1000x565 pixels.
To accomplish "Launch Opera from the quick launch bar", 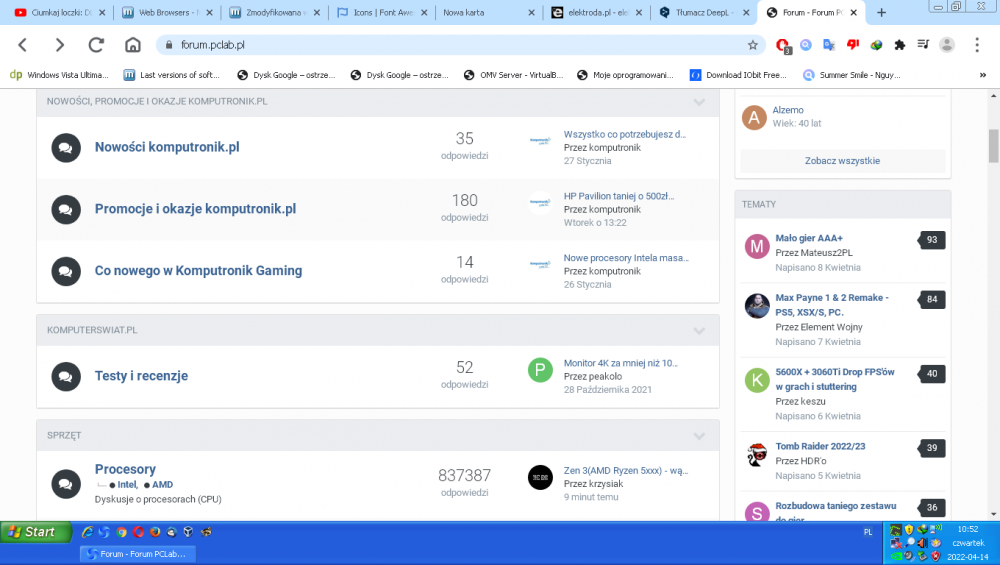I will [x=137, y=532].
